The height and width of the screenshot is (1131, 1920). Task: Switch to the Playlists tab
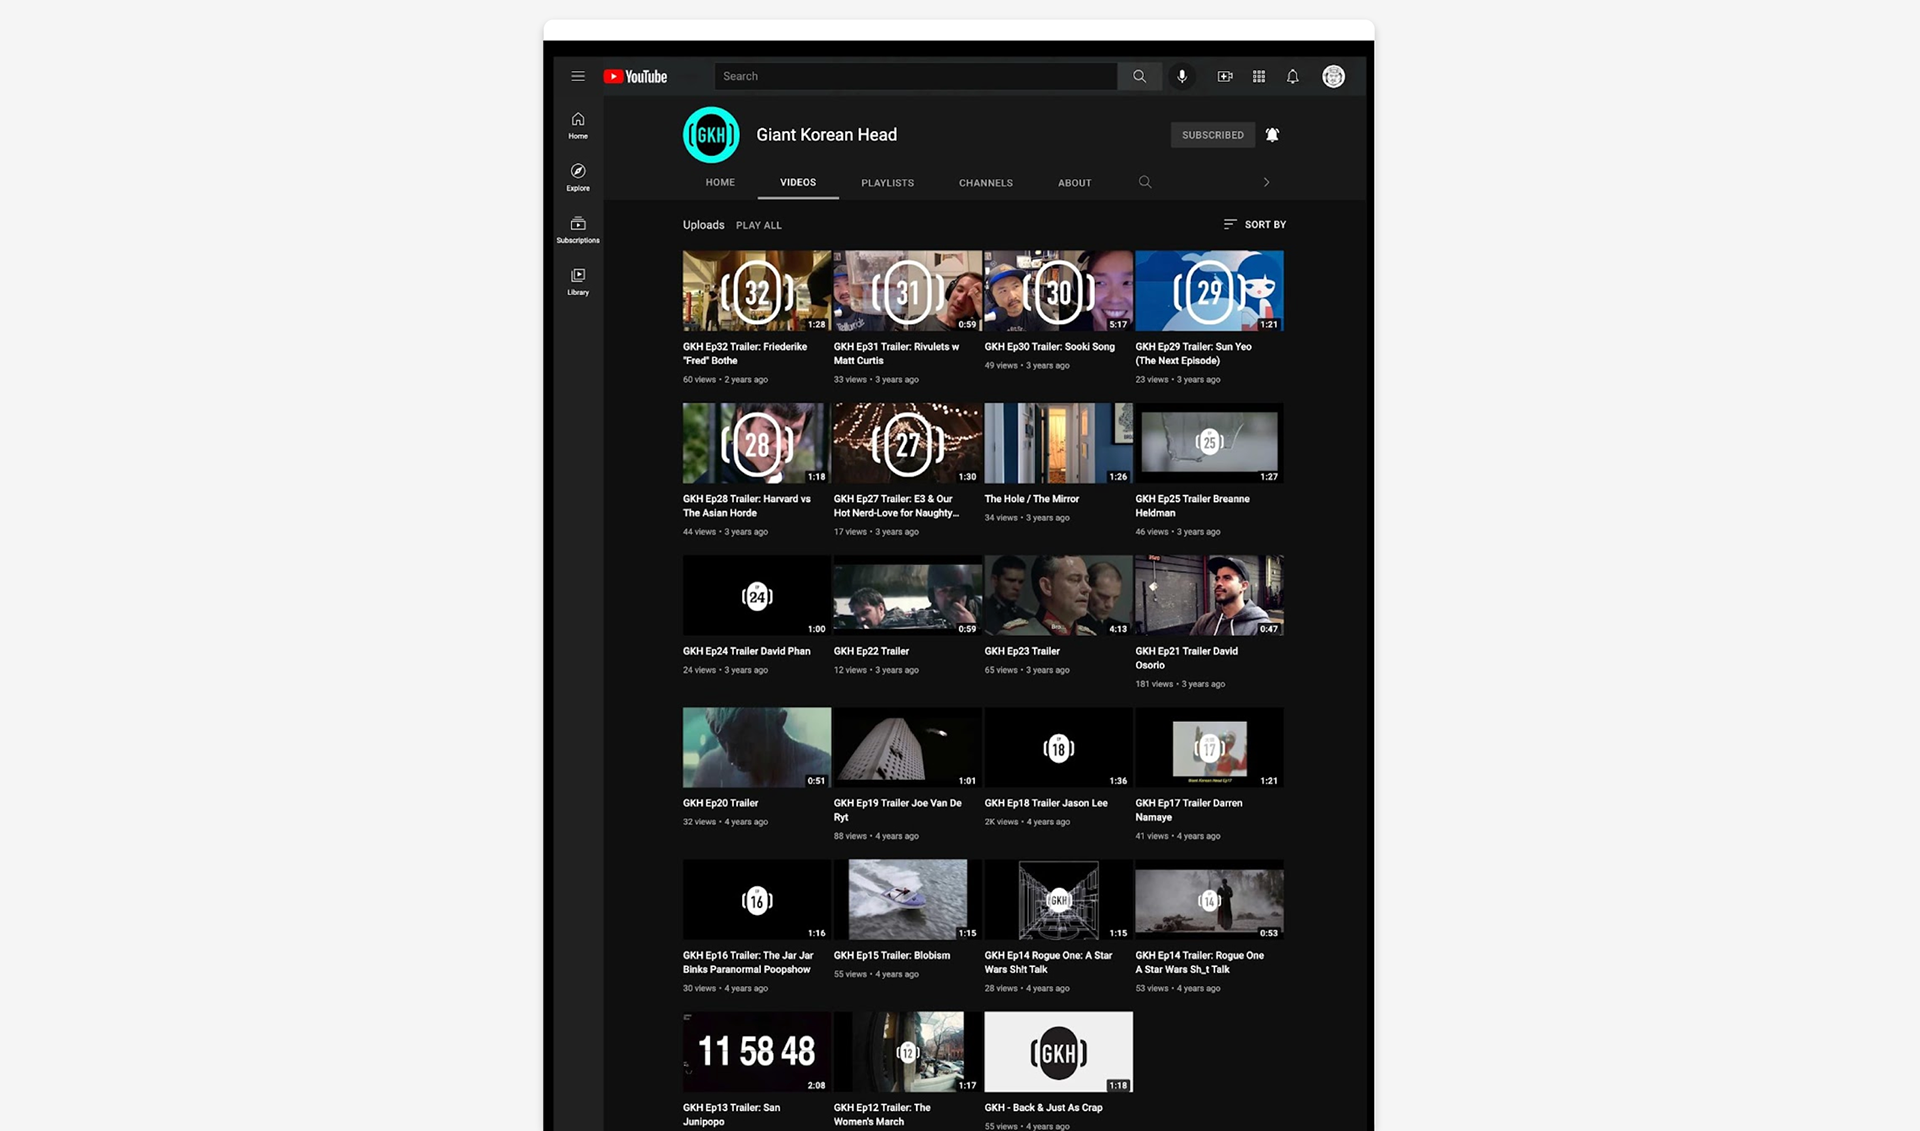pos(887,183)
